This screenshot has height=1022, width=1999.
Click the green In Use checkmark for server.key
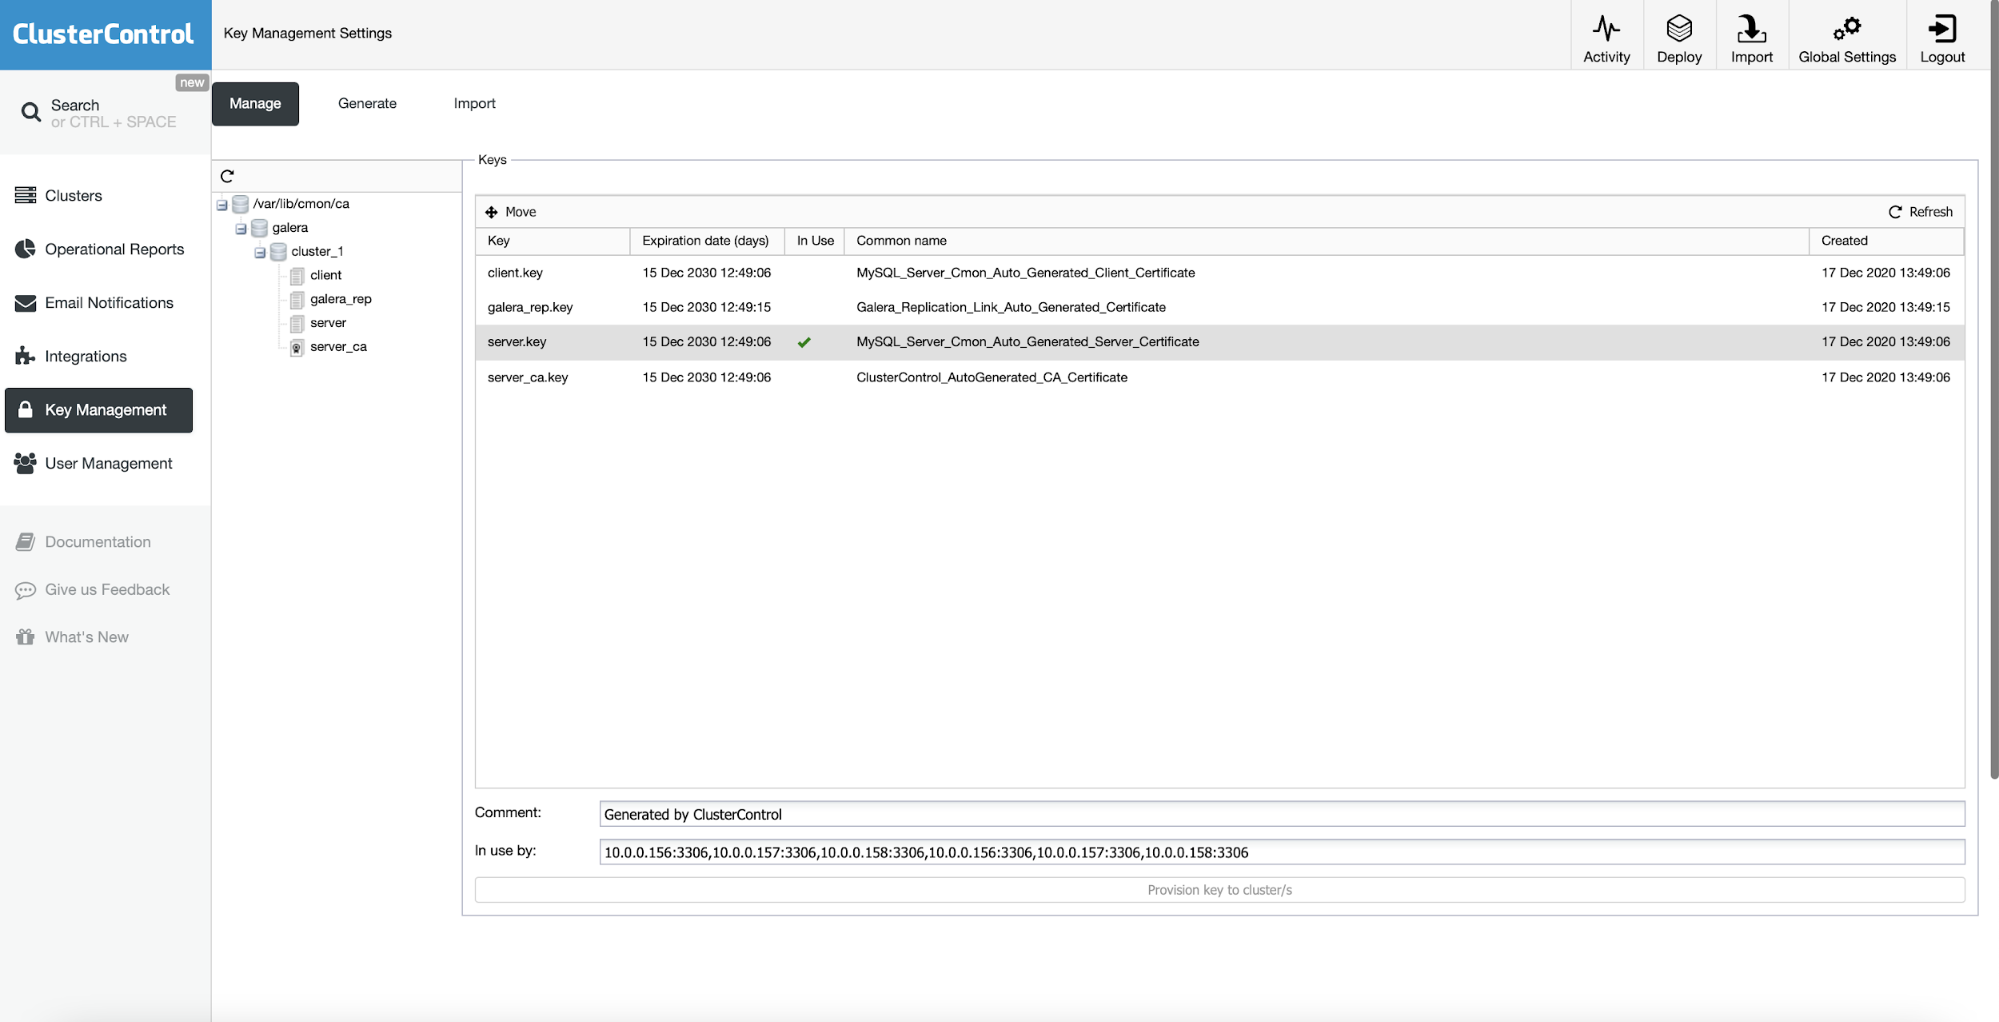coord(804,342)
